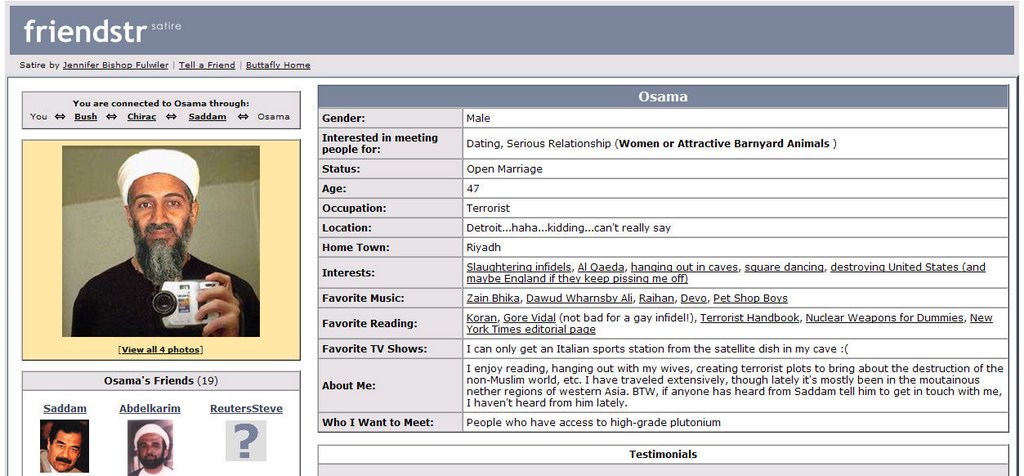Viewport: 1024px width, 476px height.
Task: Click the Interests row label
Action: click(x=348, y=273)
